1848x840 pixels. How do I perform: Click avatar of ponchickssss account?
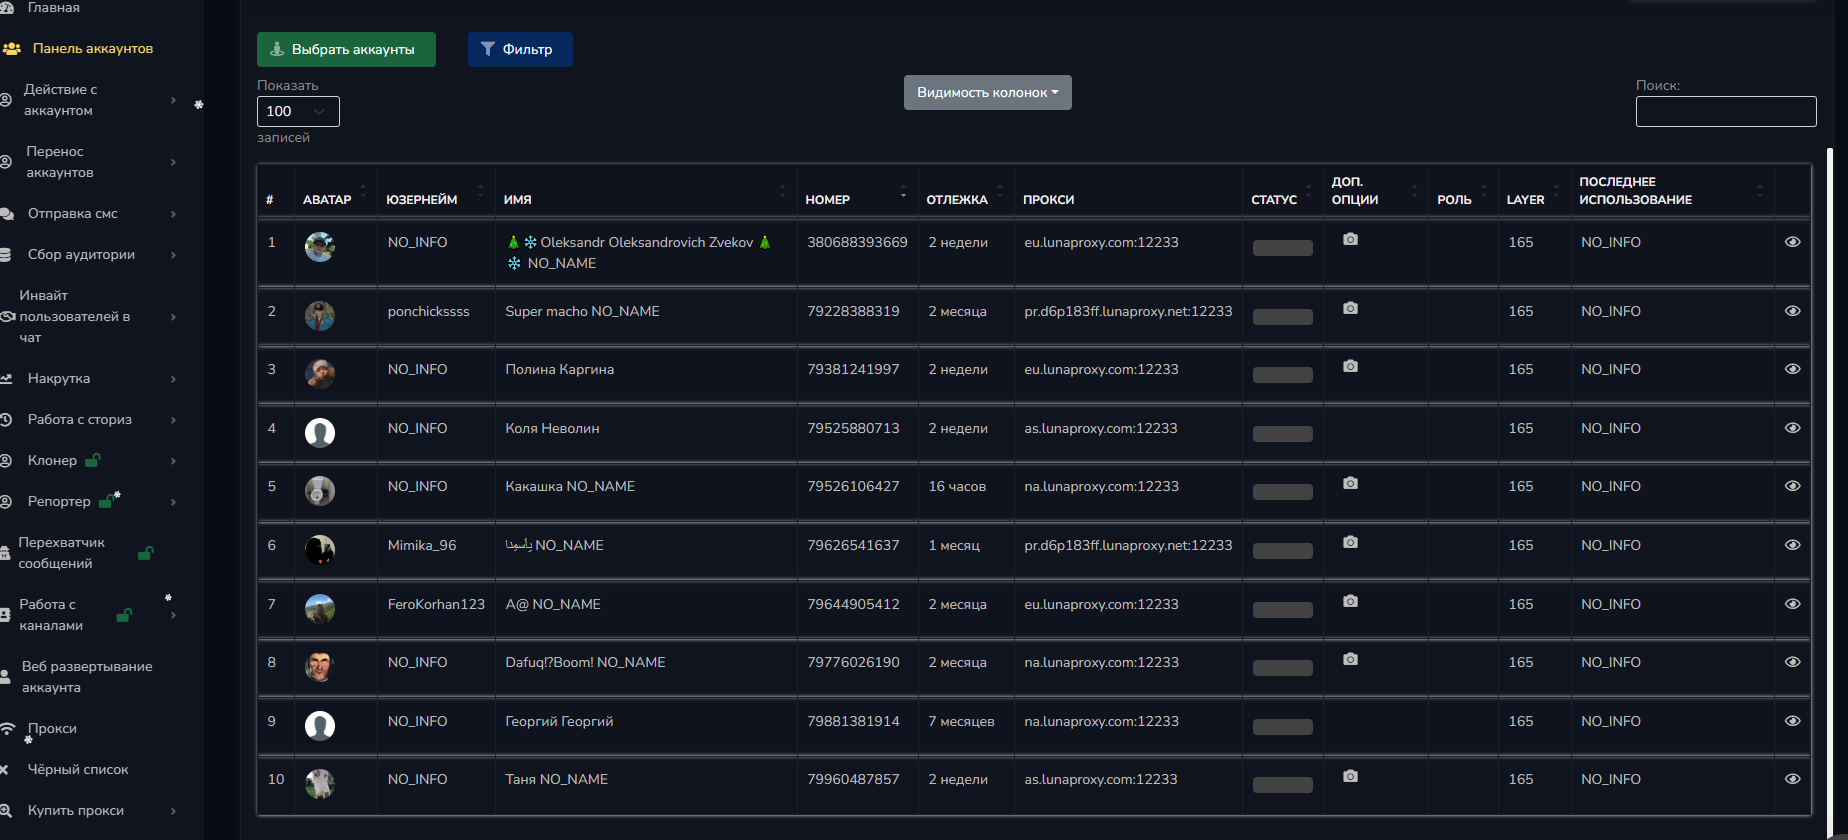click(320, 315)
